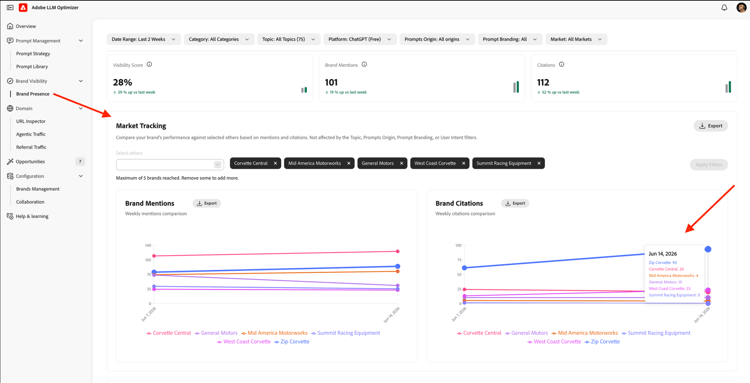
Task: Open Brands Management page
Action: pyautogui.click(x=38, y=189)
